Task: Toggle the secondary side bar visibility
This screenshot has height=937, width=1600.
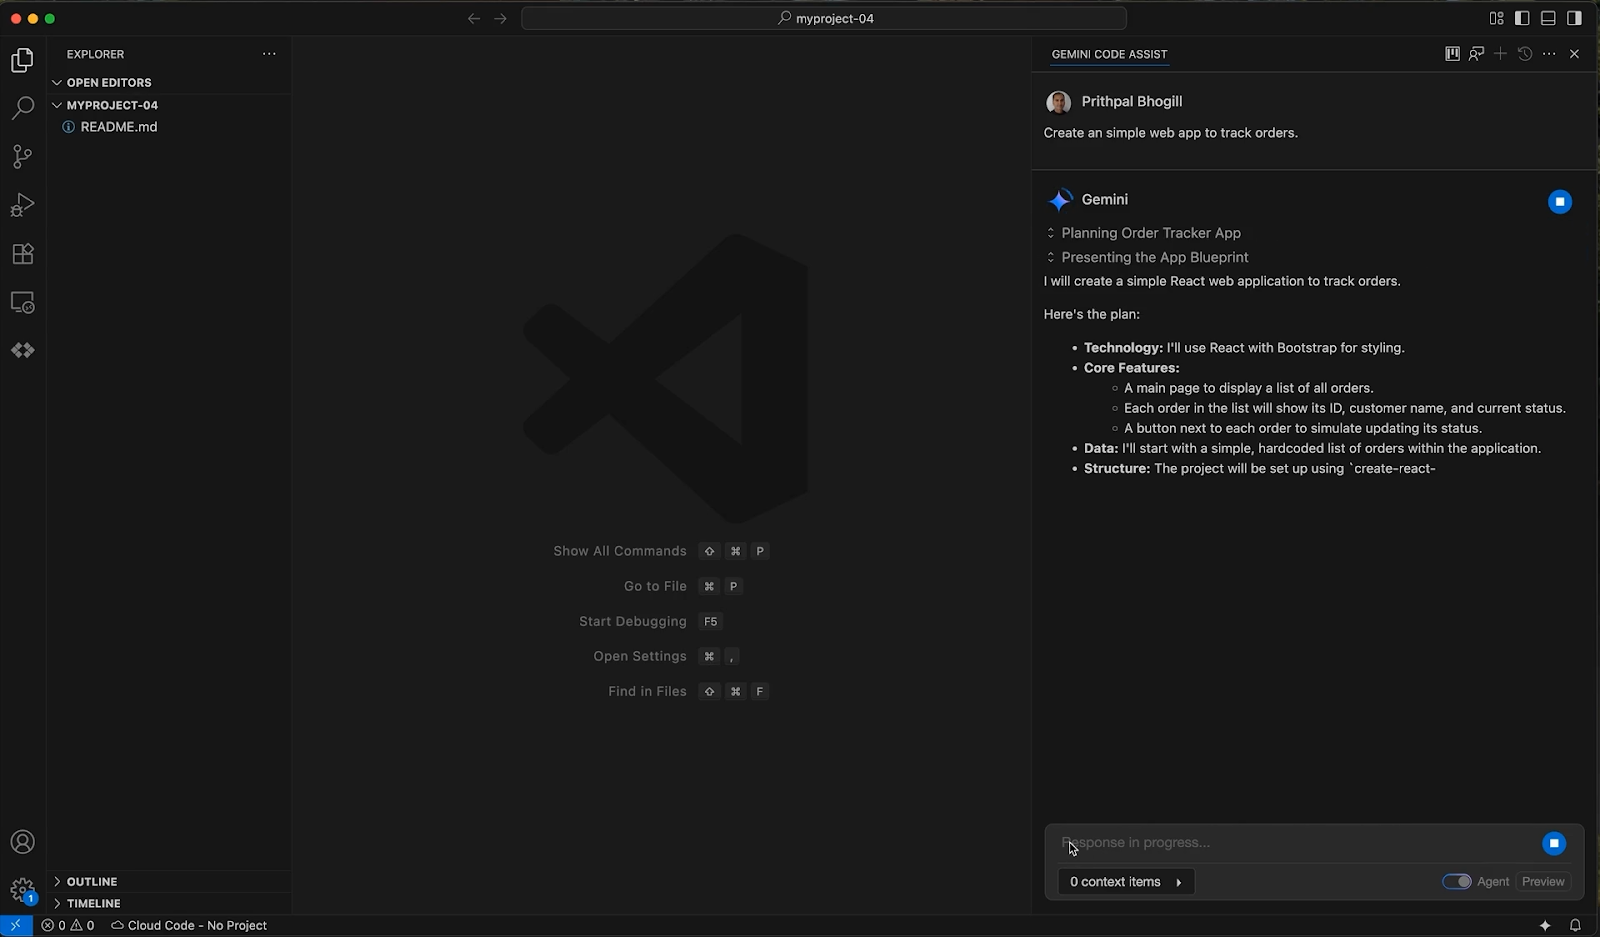Action: pos(1574,18)
